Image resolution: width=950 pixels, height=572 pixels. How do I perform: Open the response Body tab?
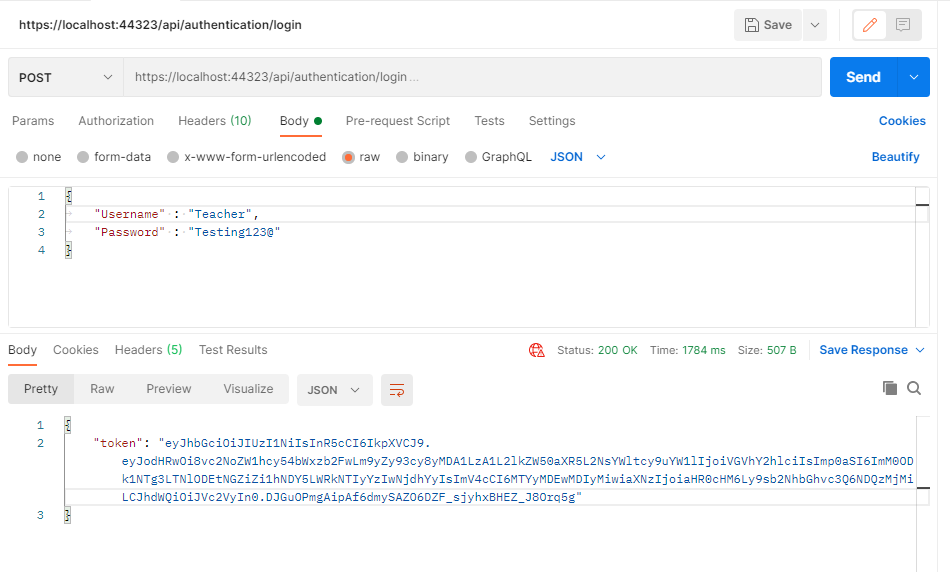[22, 350]
